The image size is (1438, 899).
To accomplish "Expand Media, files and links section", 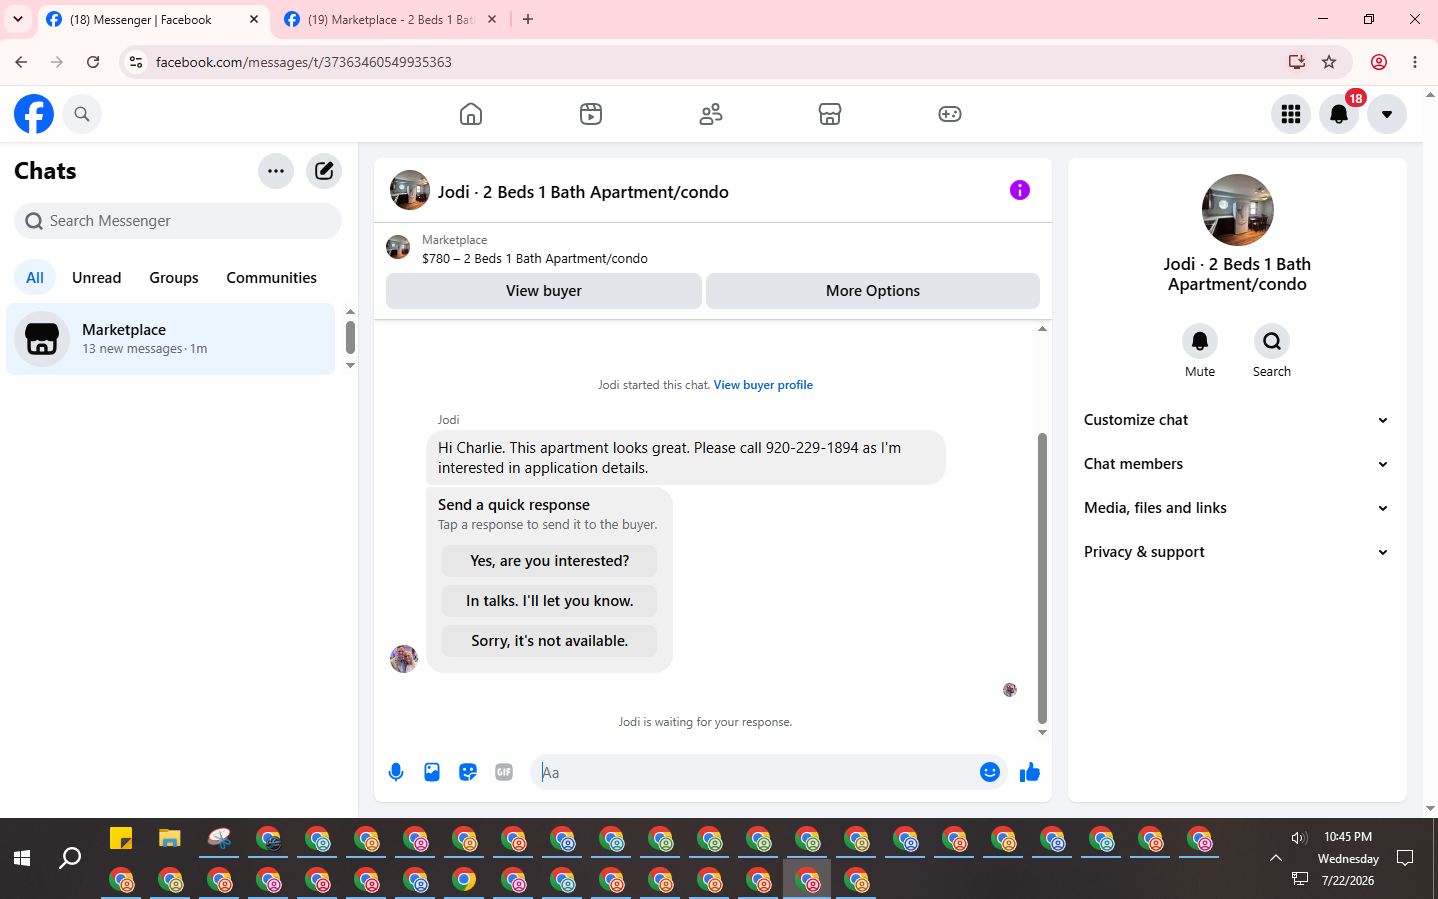I will [x=1237, y=508].
